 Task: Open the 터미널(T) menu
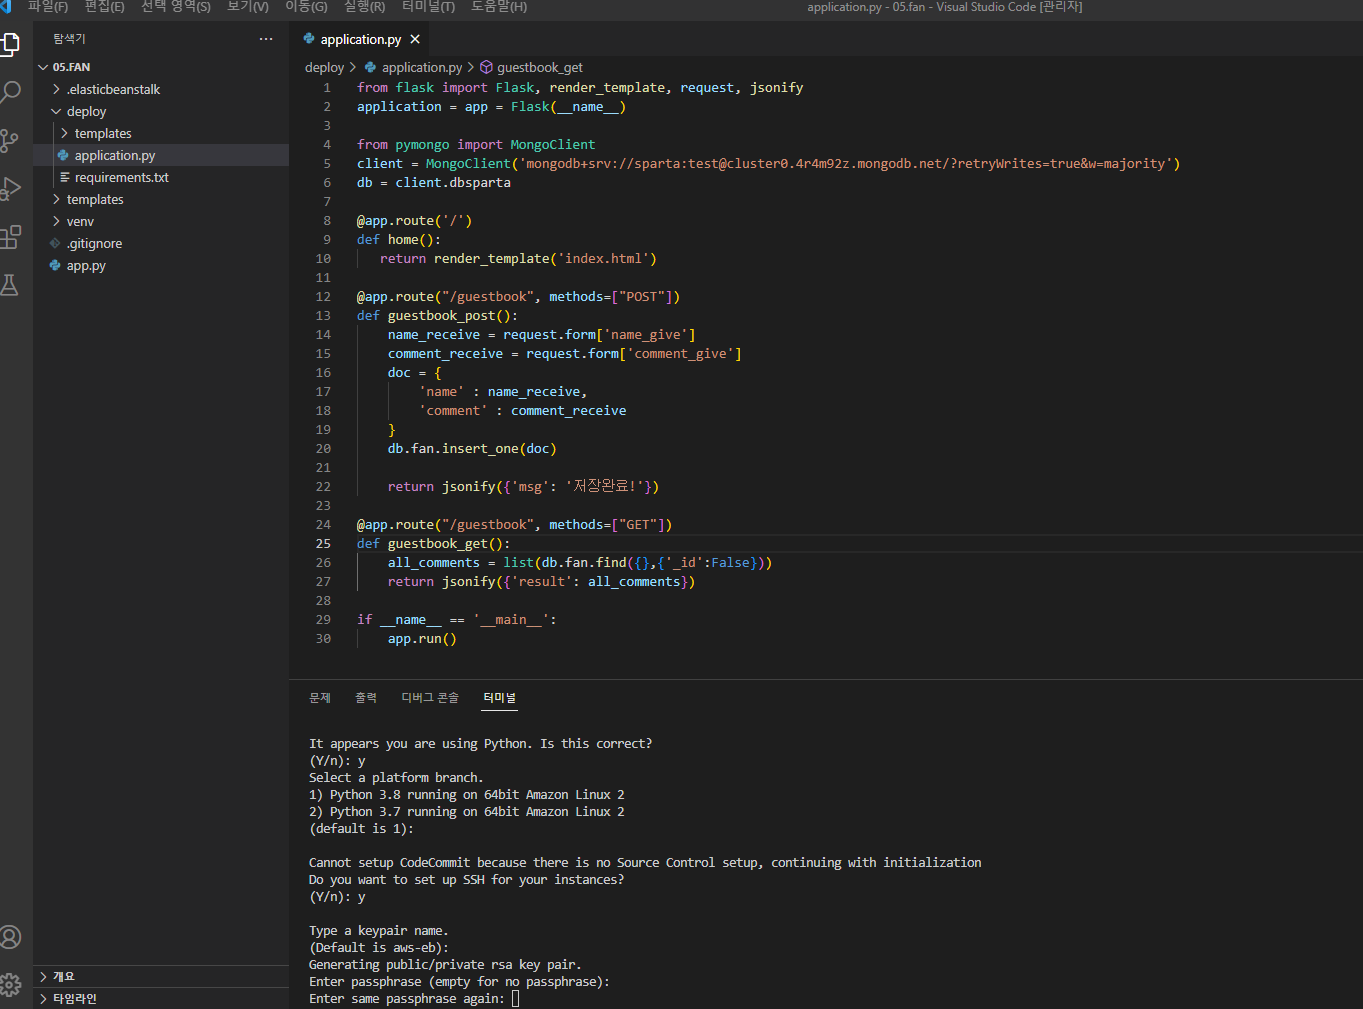pos(428,7)
